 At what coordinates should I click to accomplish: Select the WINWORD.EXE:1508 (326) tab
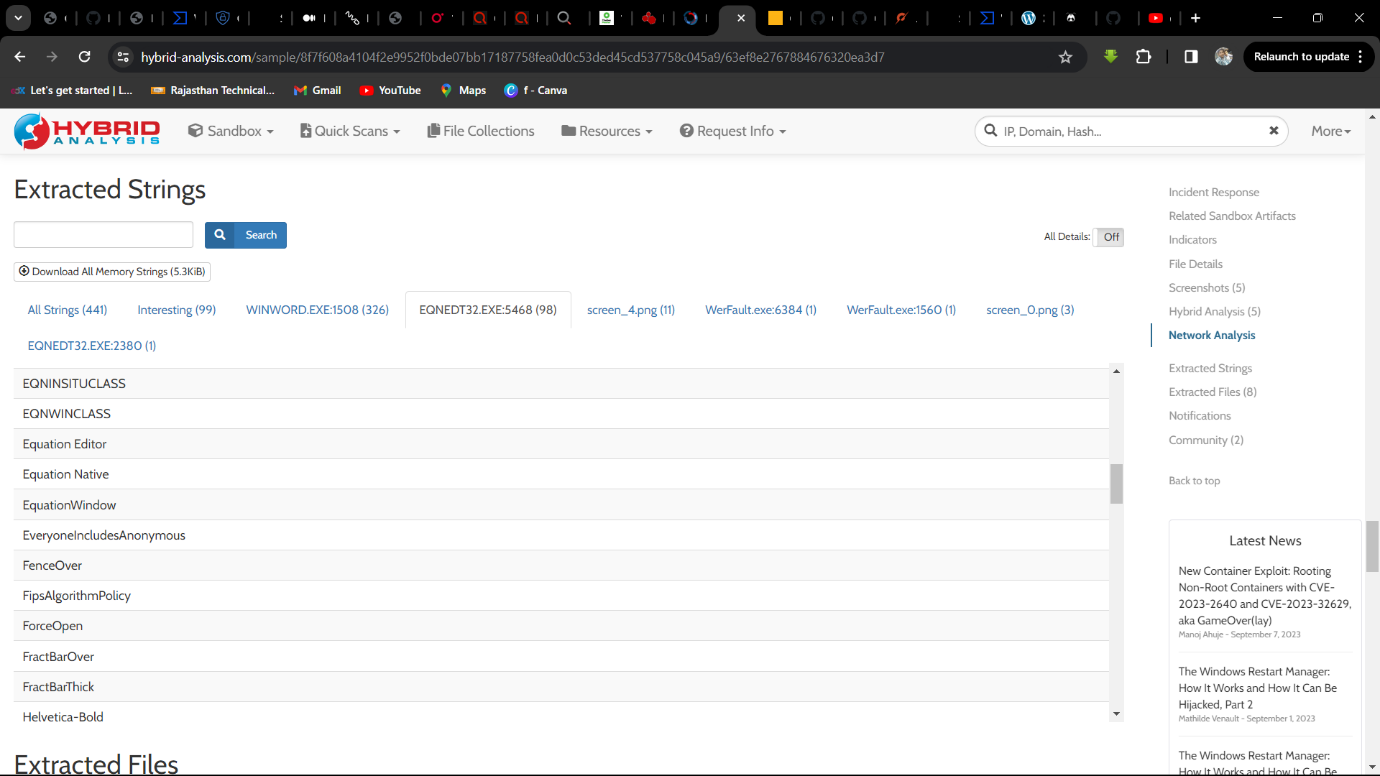pos(317,310)
